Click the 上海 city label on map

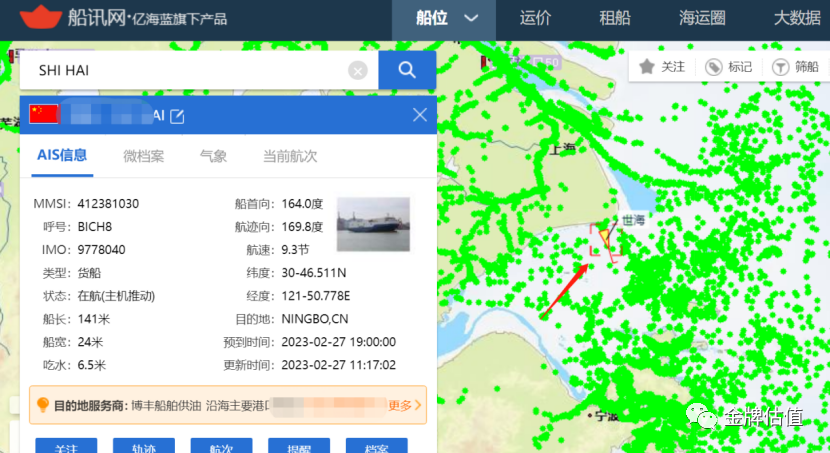pyautogui.click(x=563, y=149)
